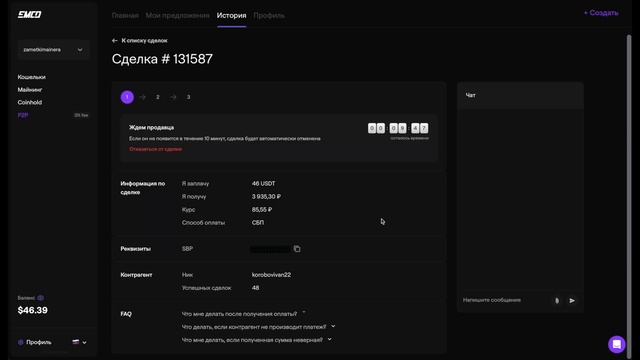Click red link to cancel the deal
Viewport: 640px width, 360px height.
(156, 149)
